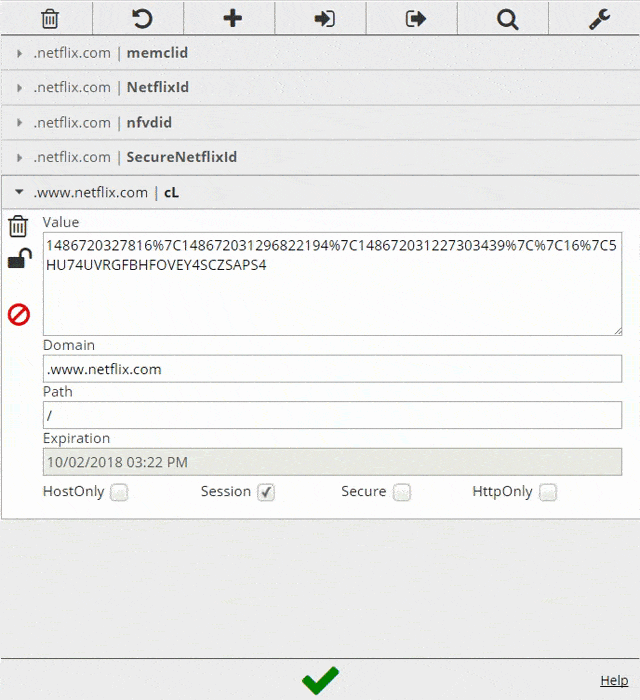The height and width of the screenshot is (700, 640).
Task: Click the import cookies icon
Action: [324, 19]
